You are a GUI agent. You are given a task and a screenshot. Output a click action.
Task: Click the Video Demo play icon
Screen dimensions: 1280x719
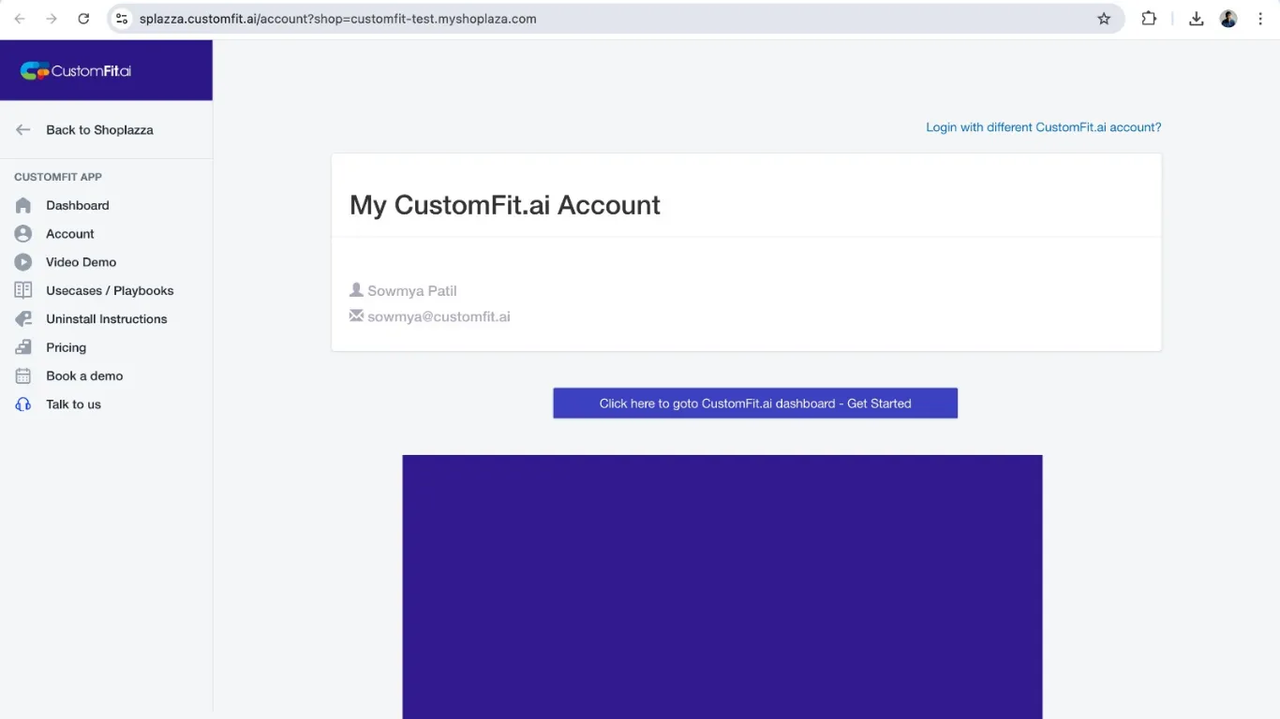click(x=23, y=262)
